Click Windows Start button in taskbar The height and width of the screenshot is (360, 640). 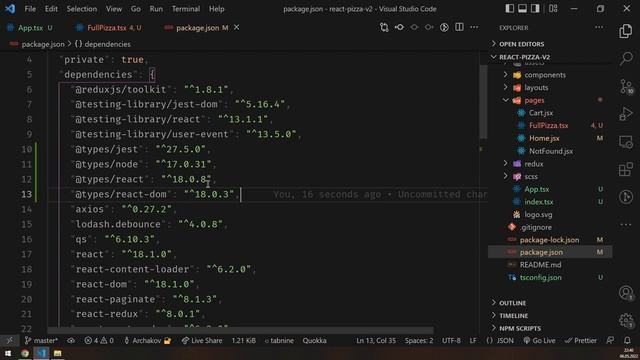(8, 353)
